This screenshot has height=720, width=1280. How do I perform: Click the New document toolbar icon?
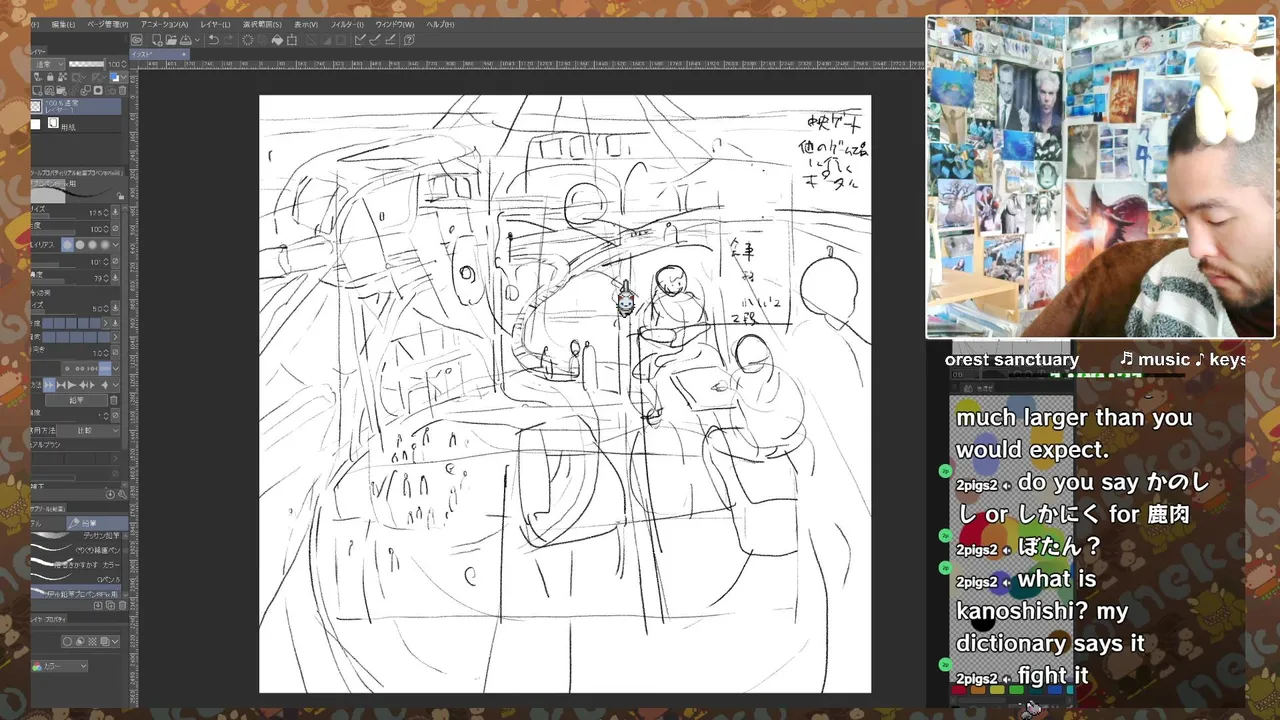tap(157, 40)
